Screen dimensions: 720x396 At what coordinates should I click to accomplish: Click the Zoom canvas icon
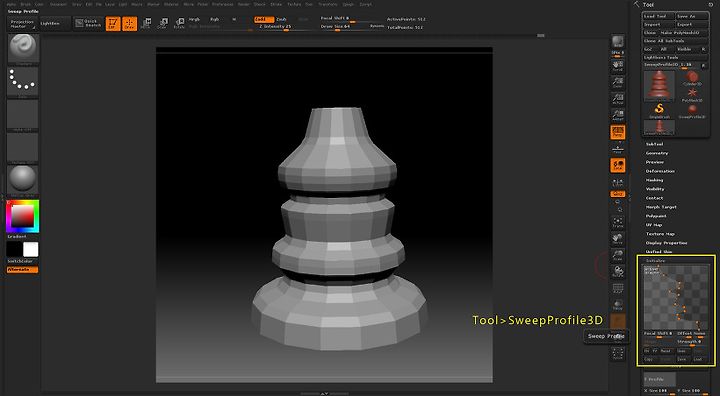pyautogui.click(x=618, y=83)
